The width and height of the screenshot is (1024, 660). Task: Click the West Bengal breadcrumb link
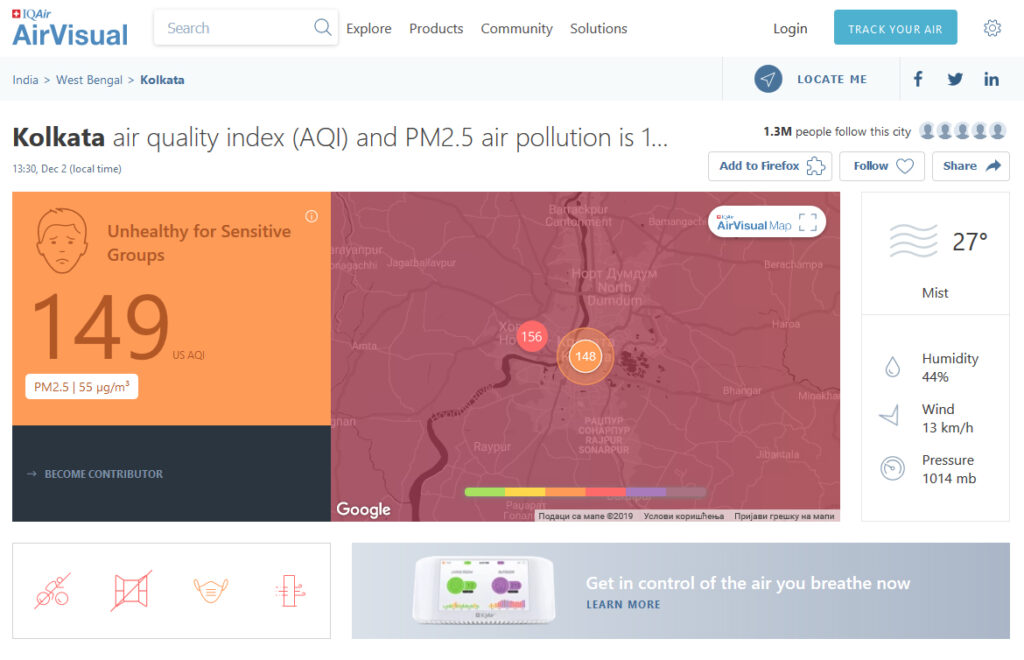click(89, 80)
